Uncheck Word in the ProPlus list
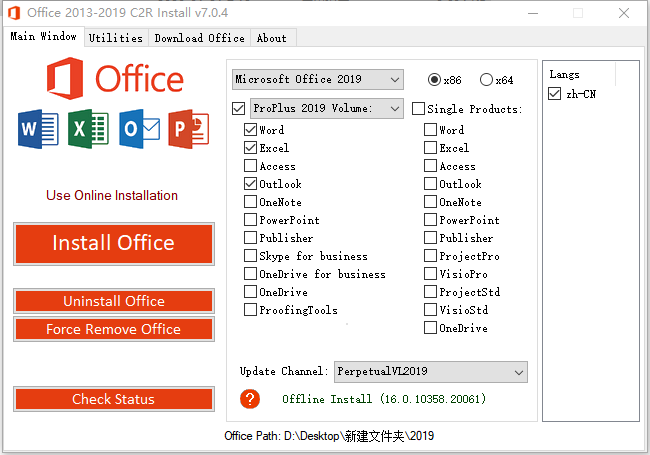Screen dimensions: 650x455 [x=250, y=130]
